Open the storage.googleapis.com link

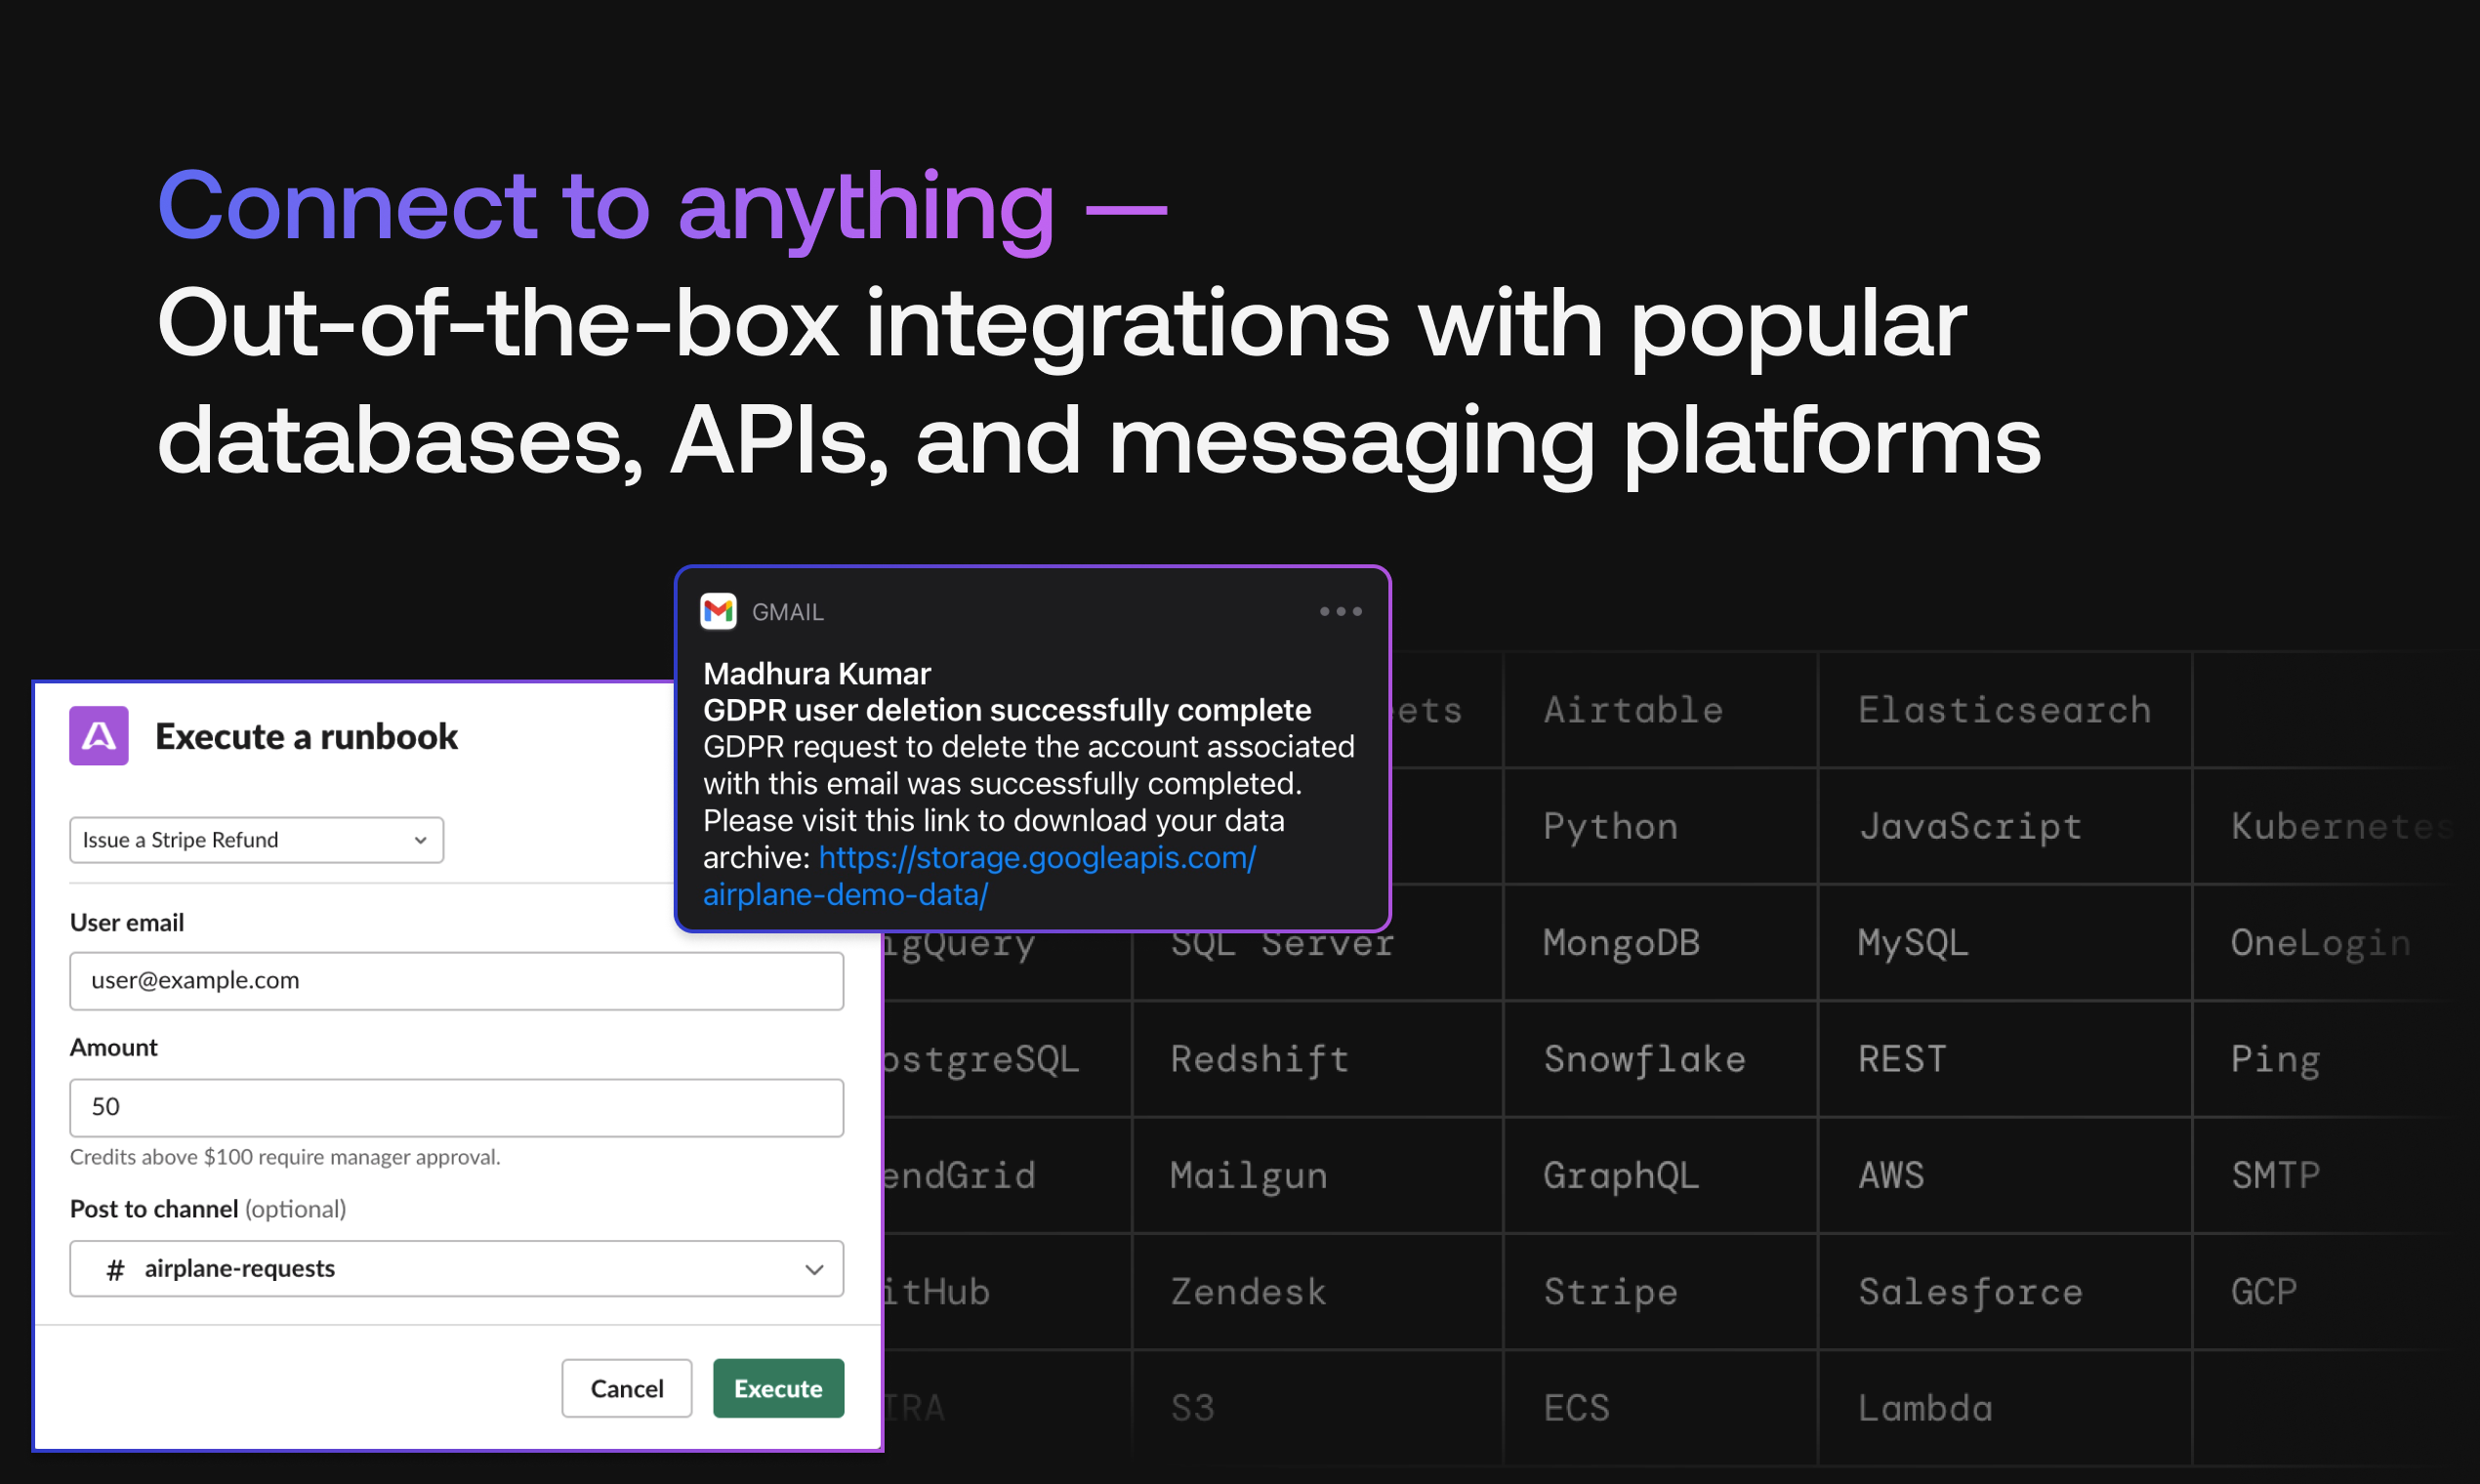(x=980, y=876)
